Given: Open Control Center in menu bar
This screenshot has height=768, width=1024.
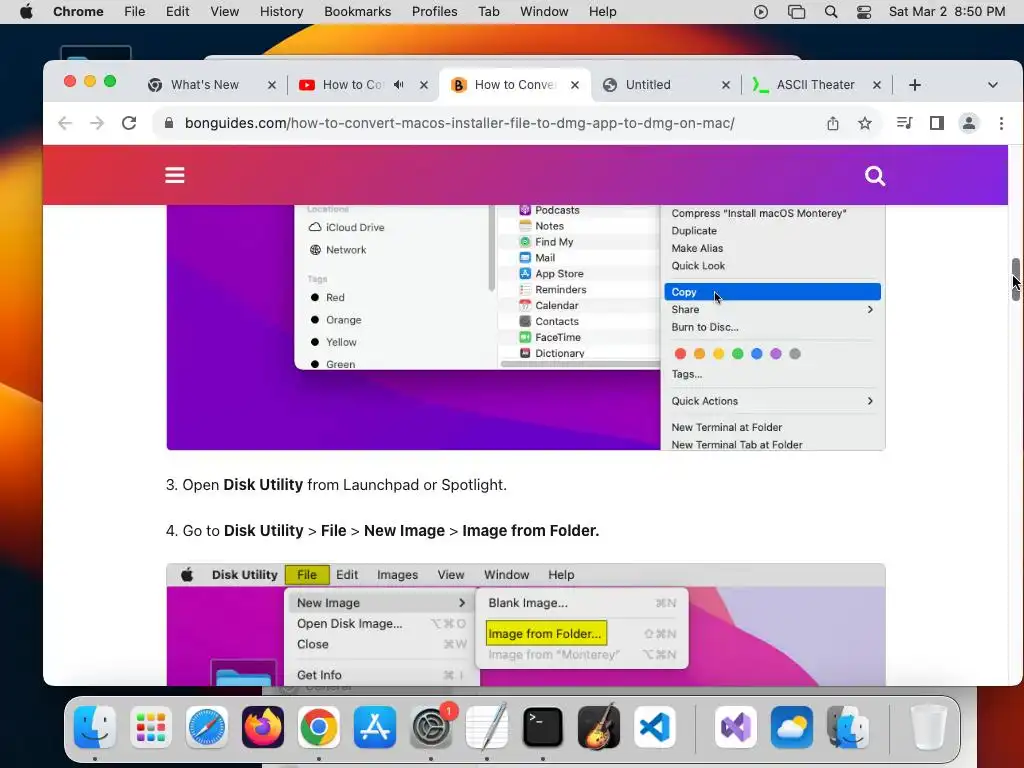Looking at the screenshot, I should [x=864, y=12].
